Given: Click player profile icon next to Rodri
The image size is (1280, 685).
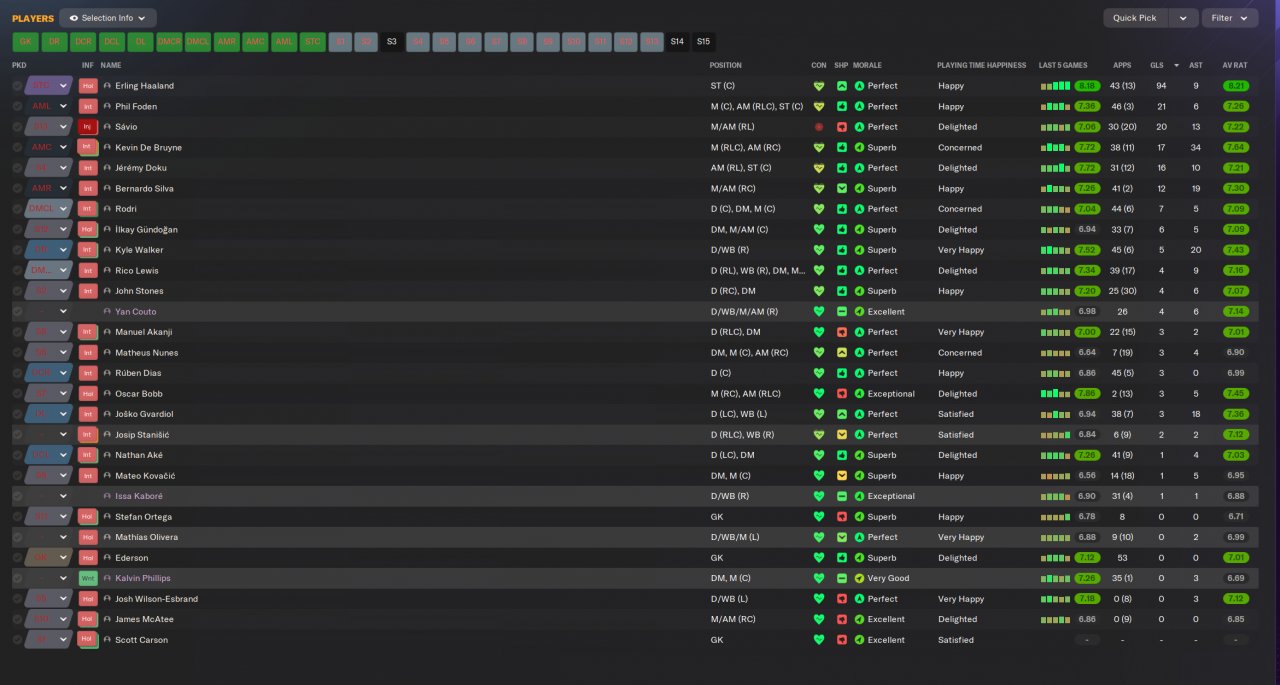Looking at the screenshot, I should tap(107, 209).
